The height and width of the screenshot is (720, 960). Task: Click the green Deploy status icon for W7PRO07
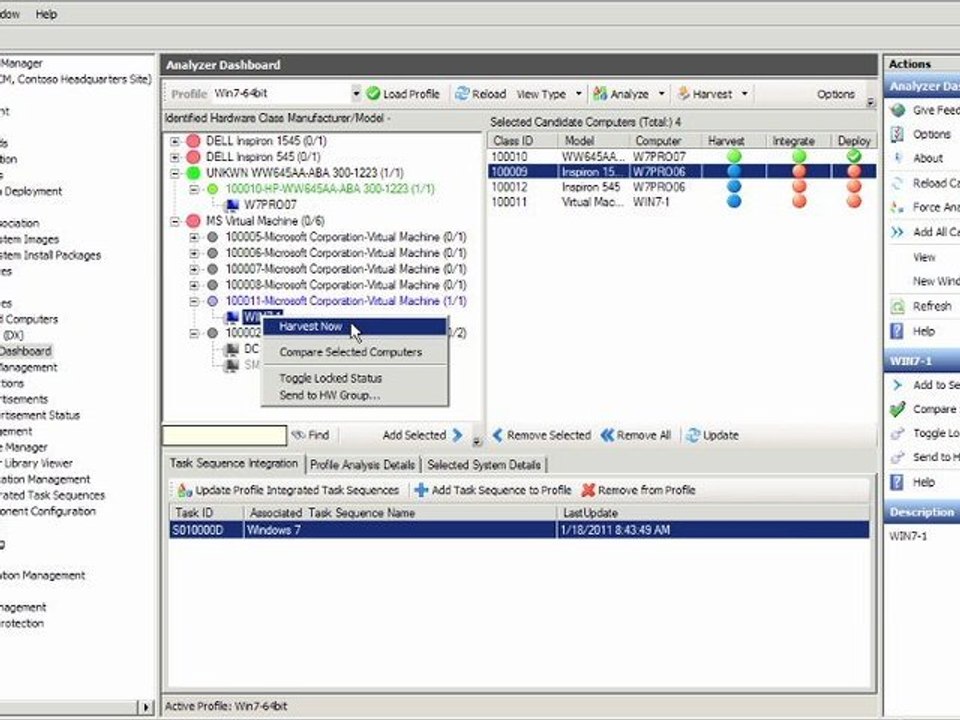pos(853,156)
